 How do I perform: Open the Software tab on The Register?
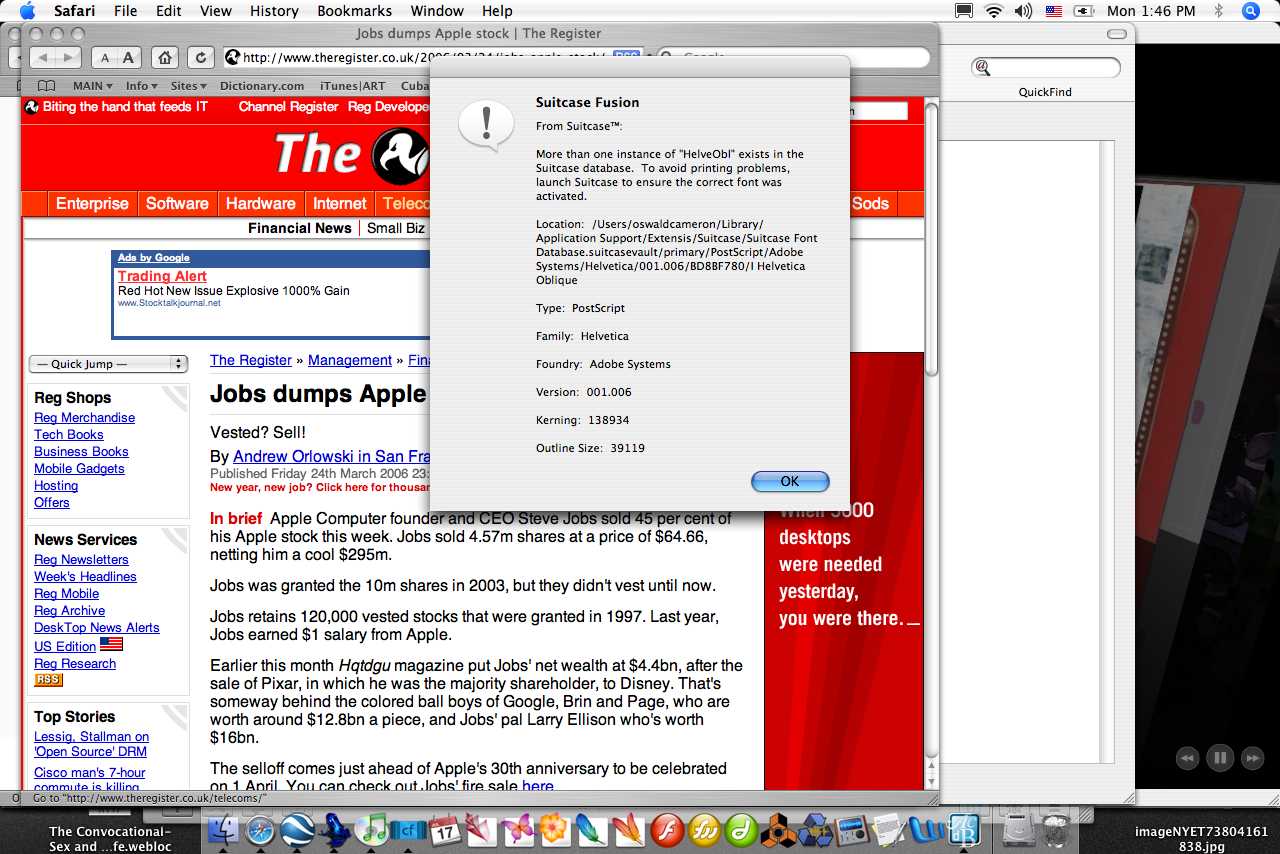pyautogui.click(x=177, y=203)
